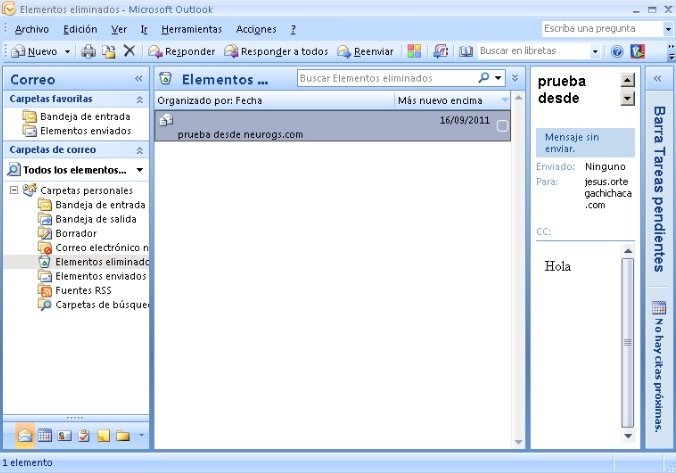The image size is (676, 473).
Task: Click the reading pane scroll down arrow
Action: pyautogui.click(x=628, y=436)
